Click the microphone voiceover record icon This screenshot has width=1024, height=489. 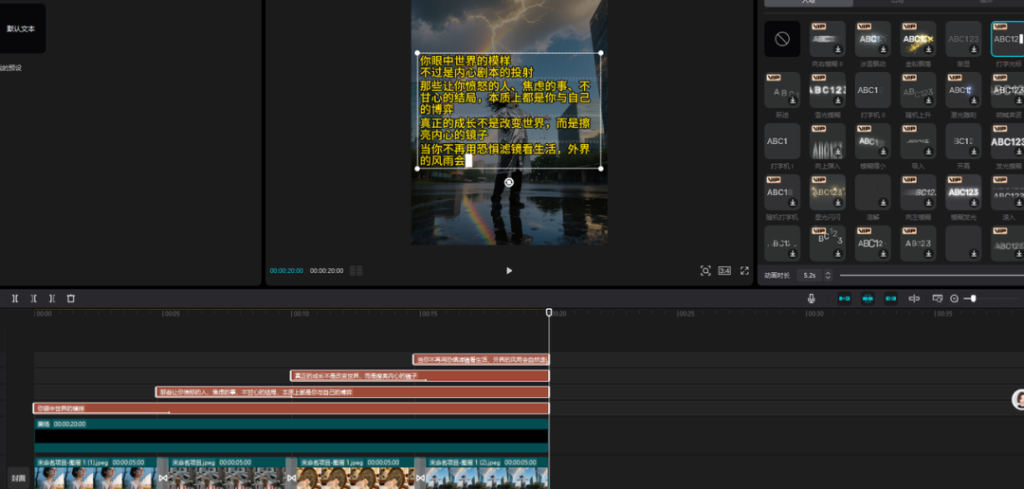pos(813,298)
